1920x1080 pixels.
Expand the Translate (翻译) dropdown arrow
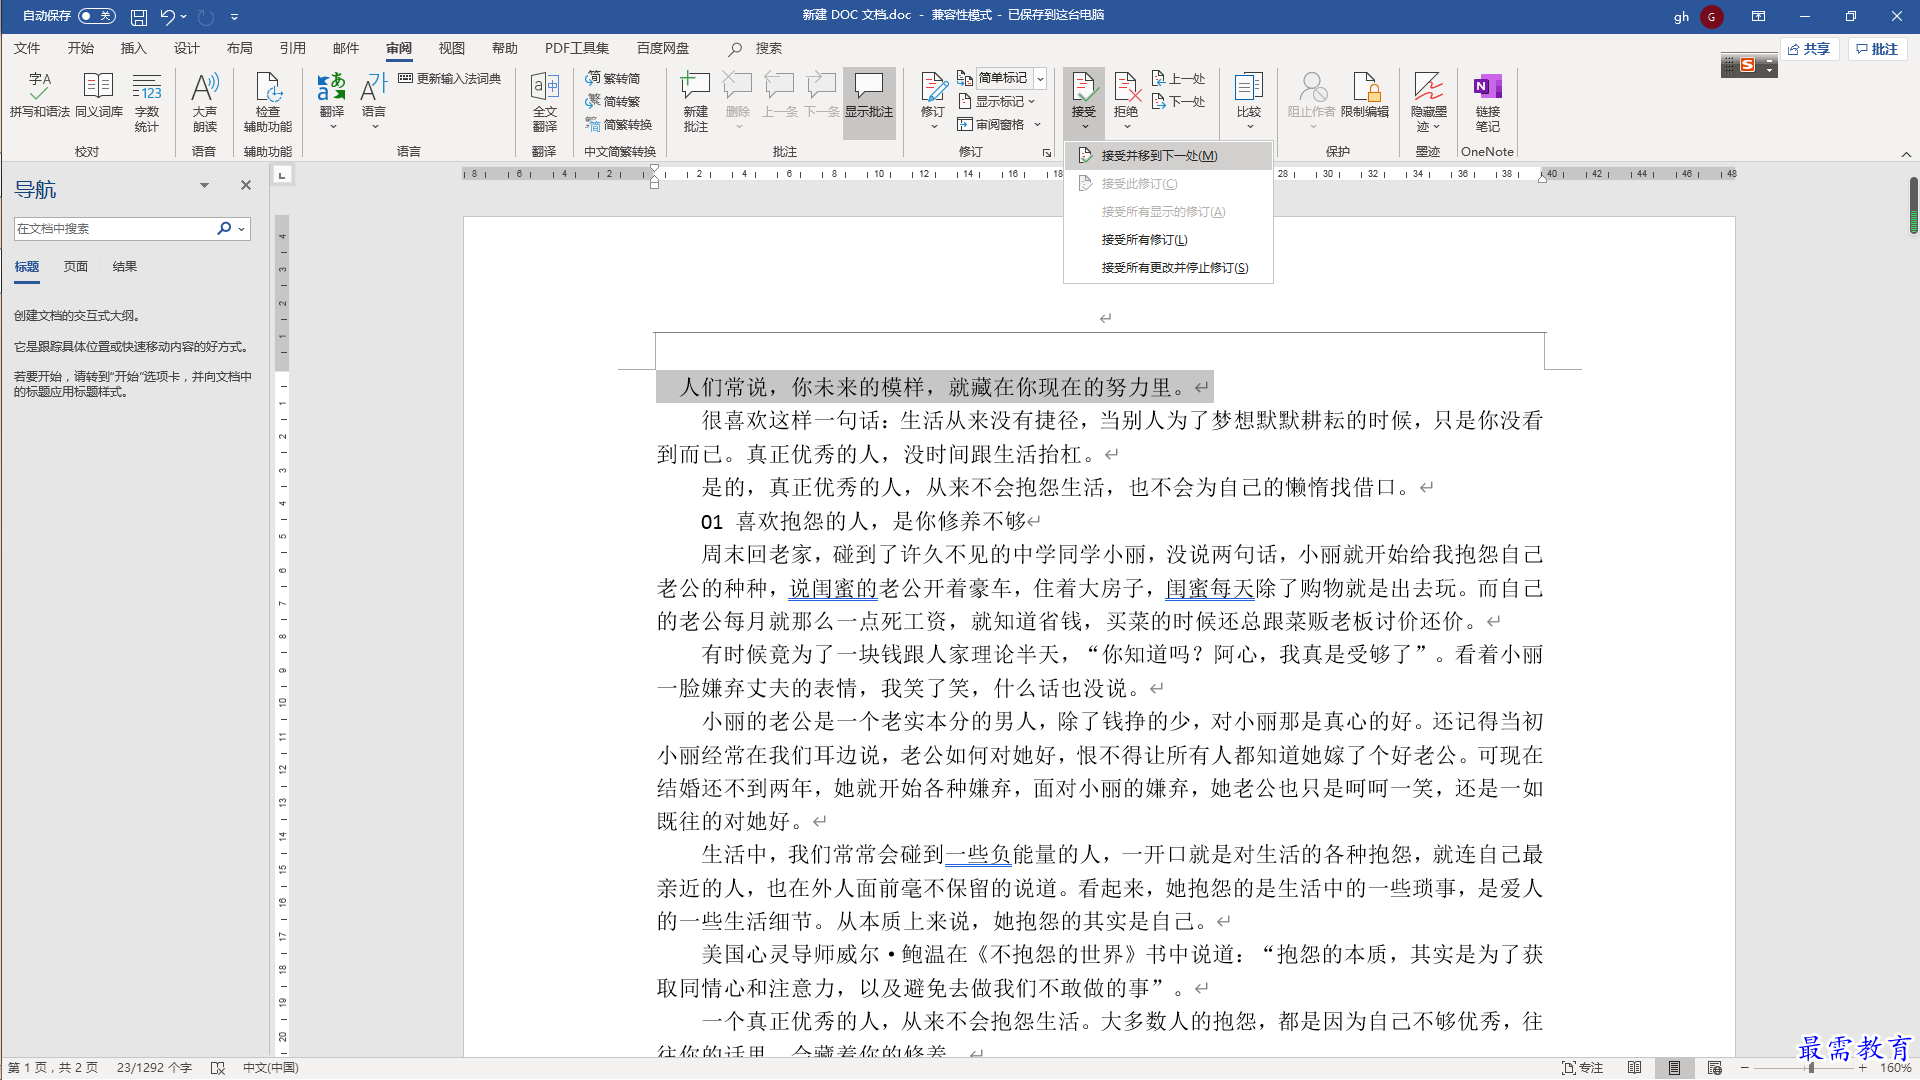coord(332,126)
